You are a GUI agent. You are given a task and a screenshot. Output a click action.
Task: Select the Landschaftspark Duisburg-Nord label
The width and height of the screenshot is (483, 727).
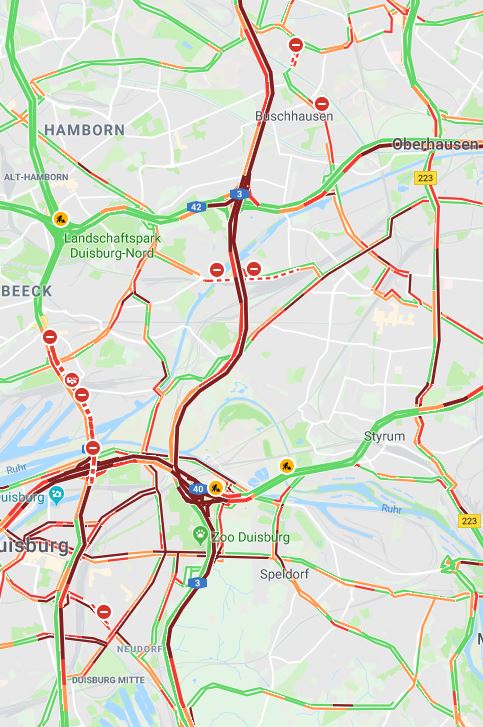112,246
